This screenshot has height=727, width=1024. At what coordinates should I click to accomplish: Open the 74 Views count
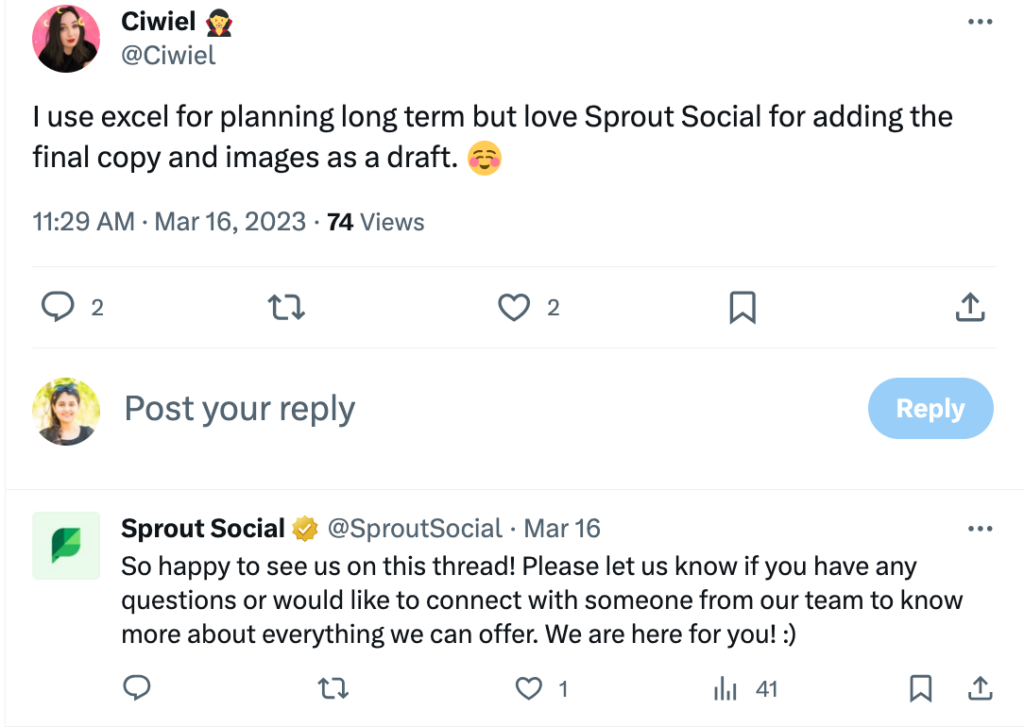pos(376,222)
